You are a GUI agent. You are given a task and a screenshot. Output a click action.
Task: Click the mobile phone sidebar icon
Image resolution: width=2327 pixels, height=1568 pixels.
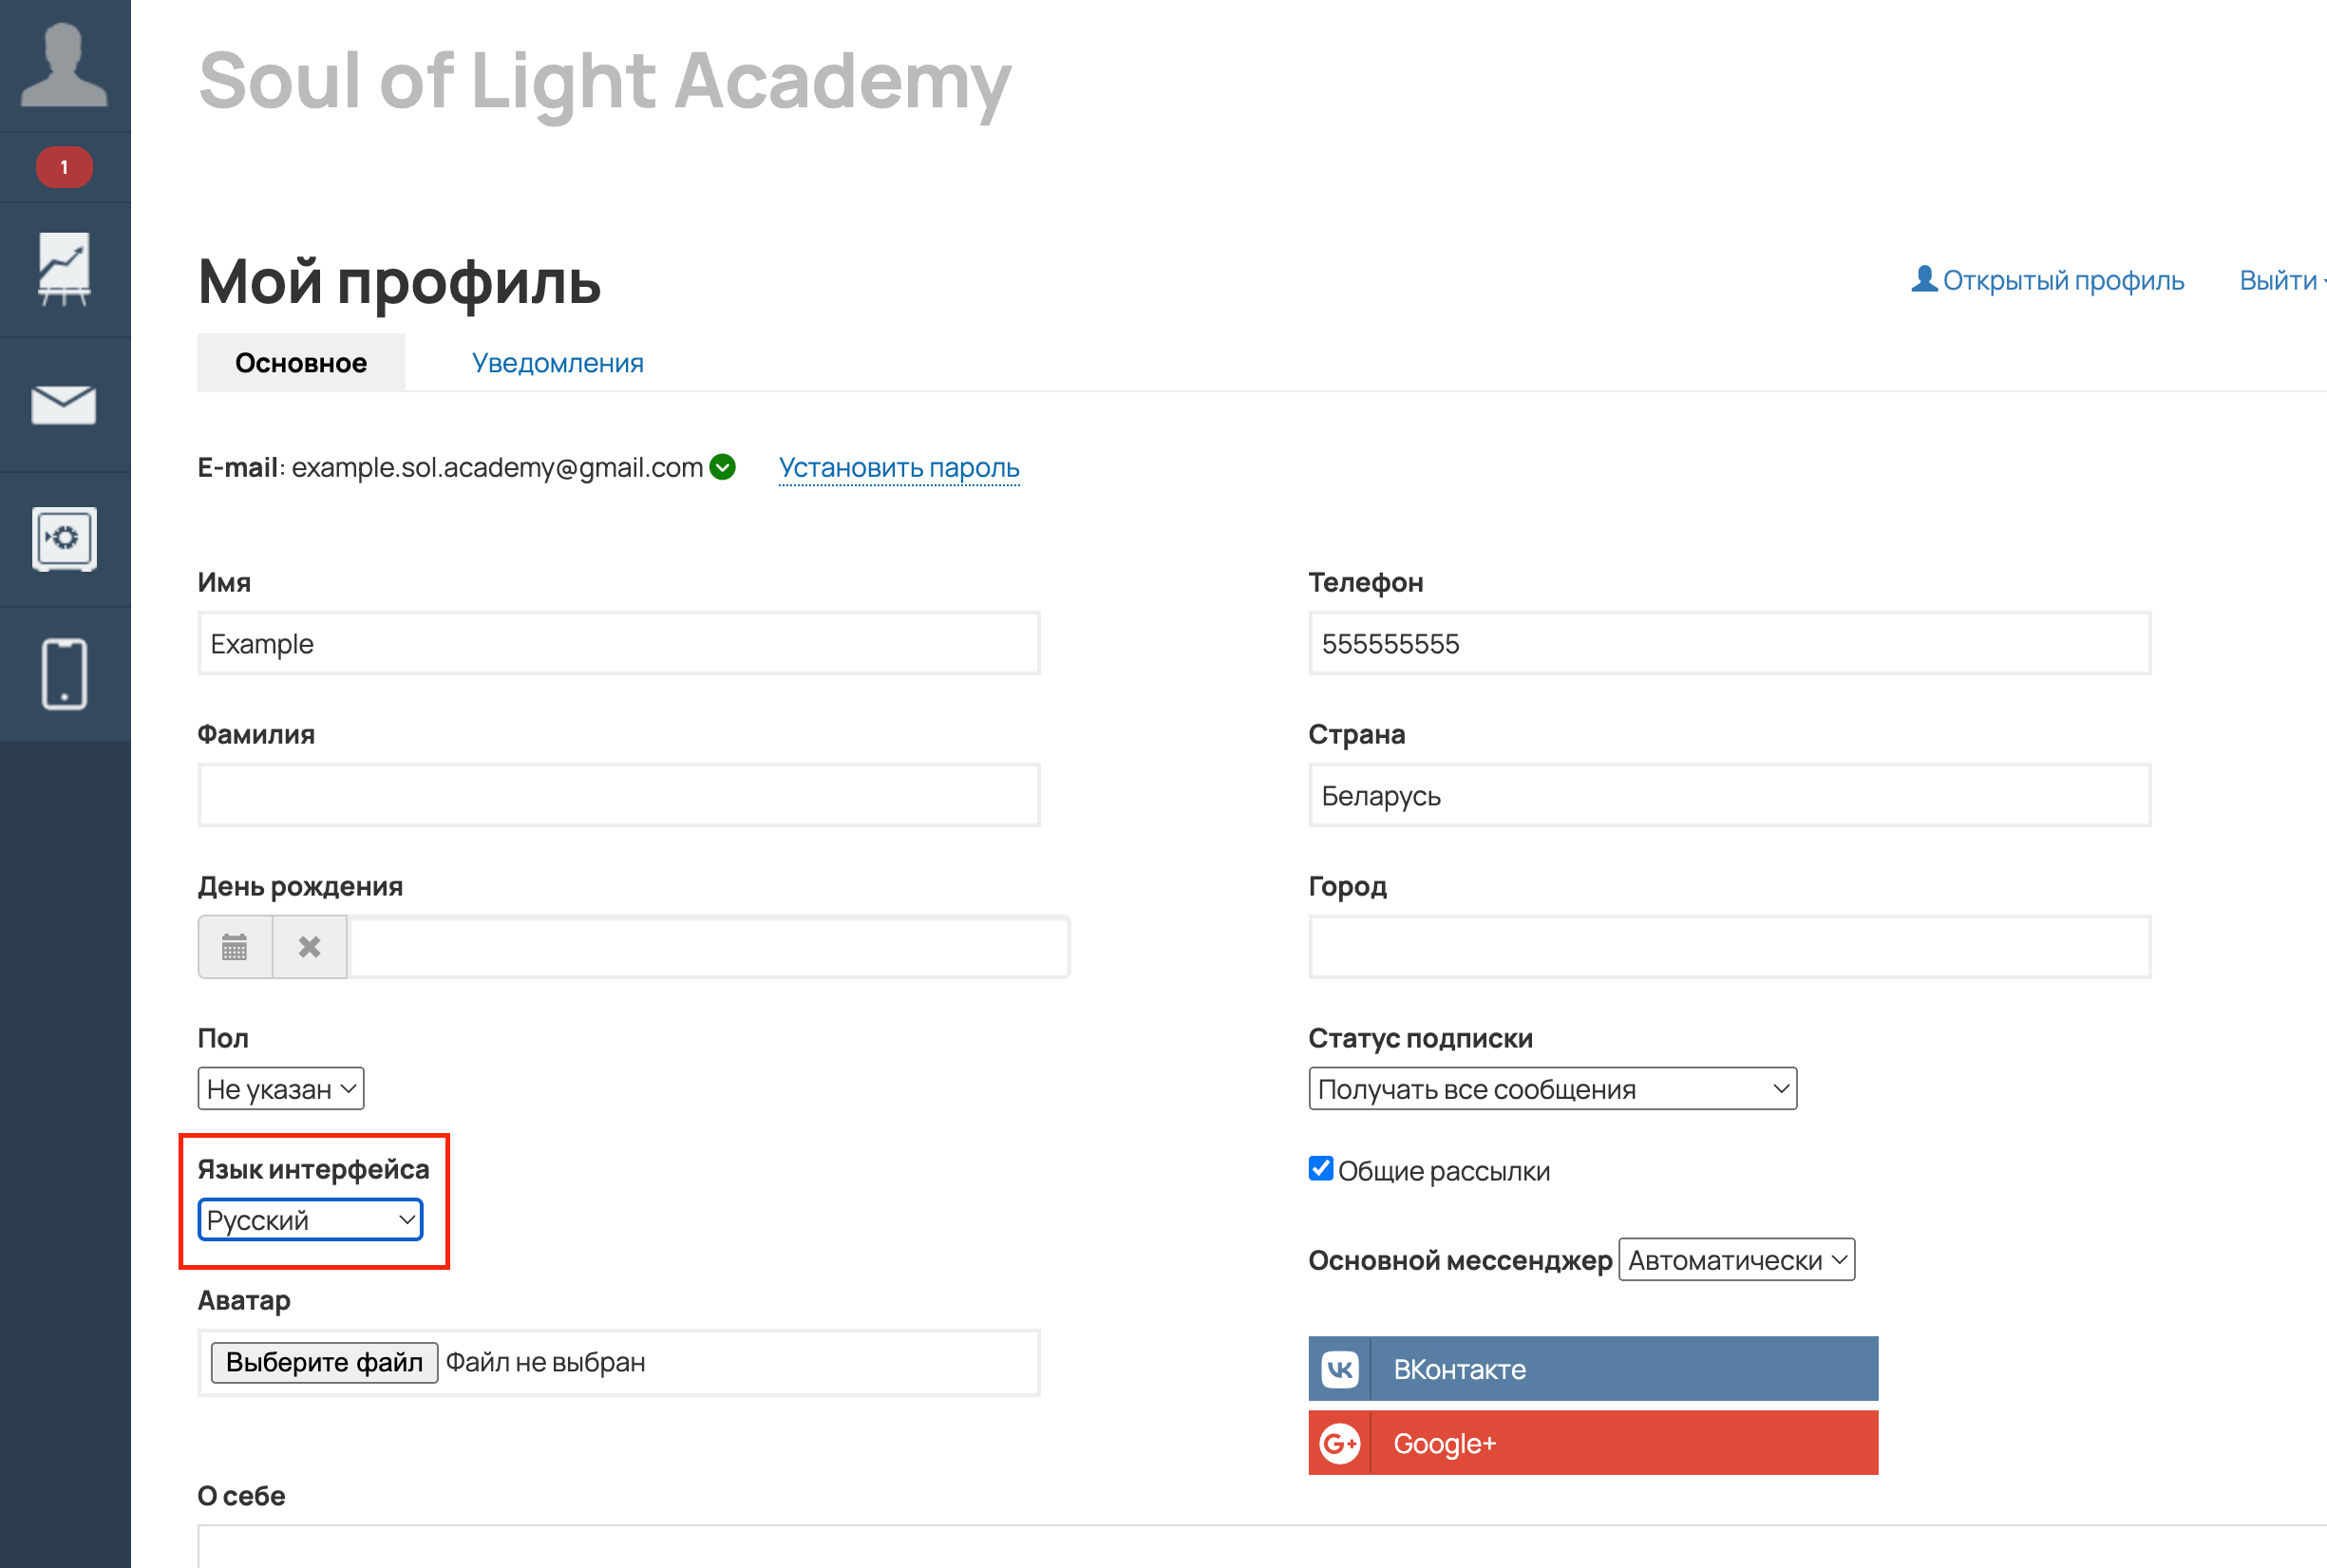64,674
